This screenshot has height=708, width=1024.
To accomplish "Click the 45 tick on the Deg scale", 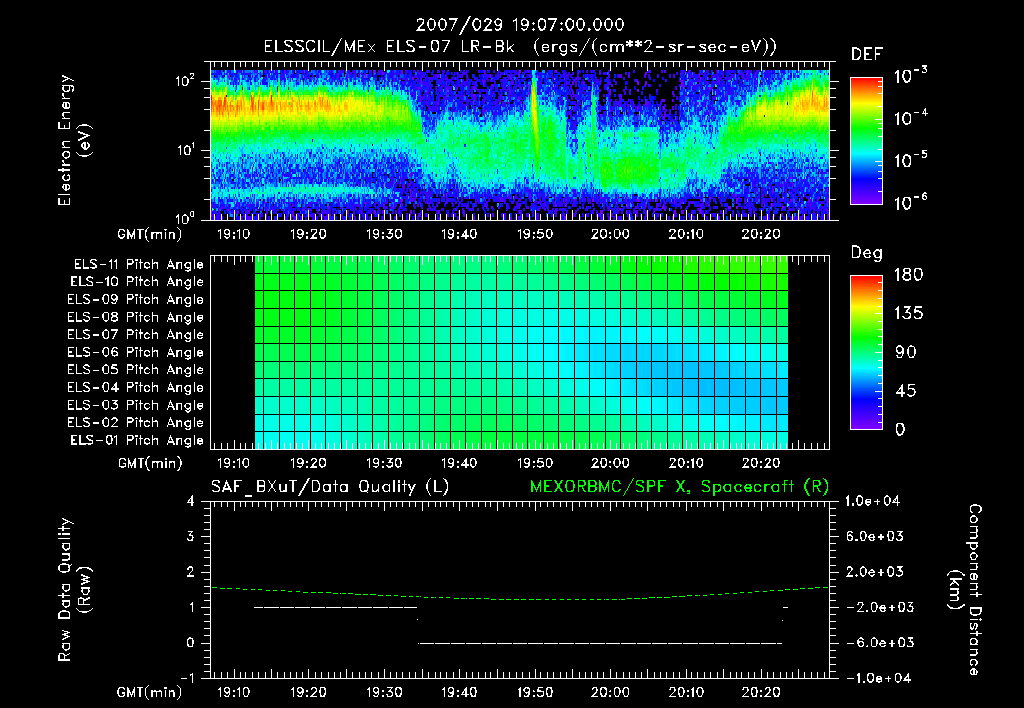I will [906, 391].
